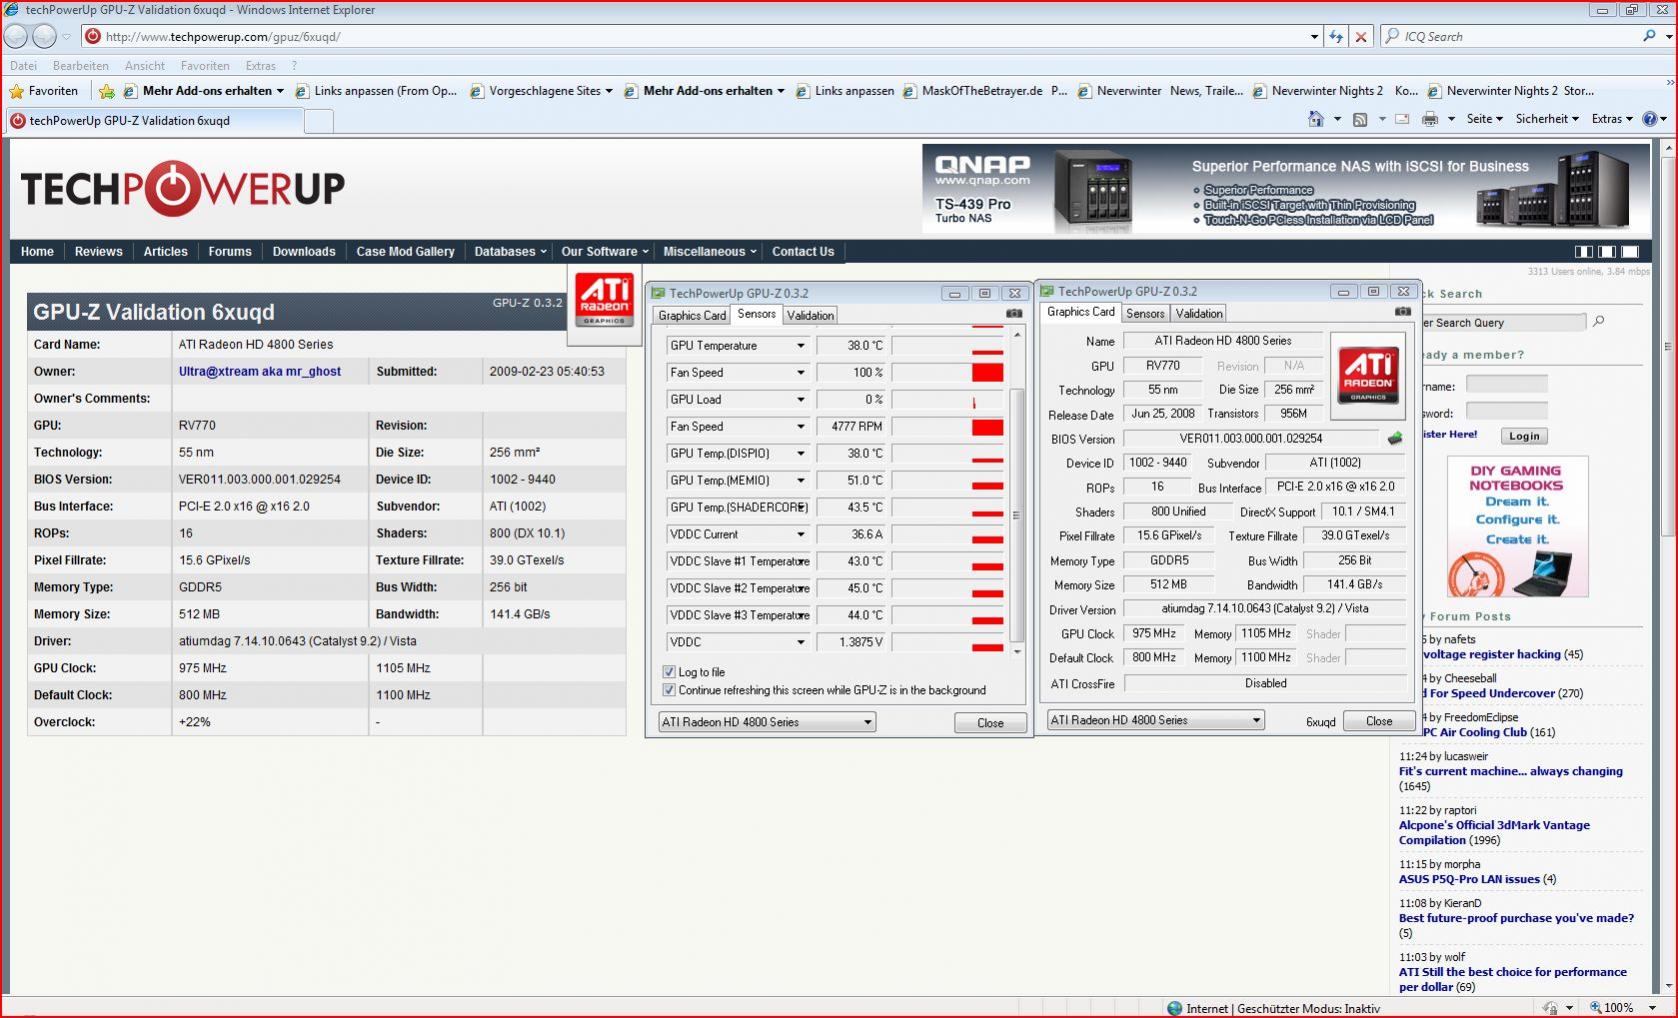
Task: Click the Read mail envelope icon
Action: pos(1402,119)
